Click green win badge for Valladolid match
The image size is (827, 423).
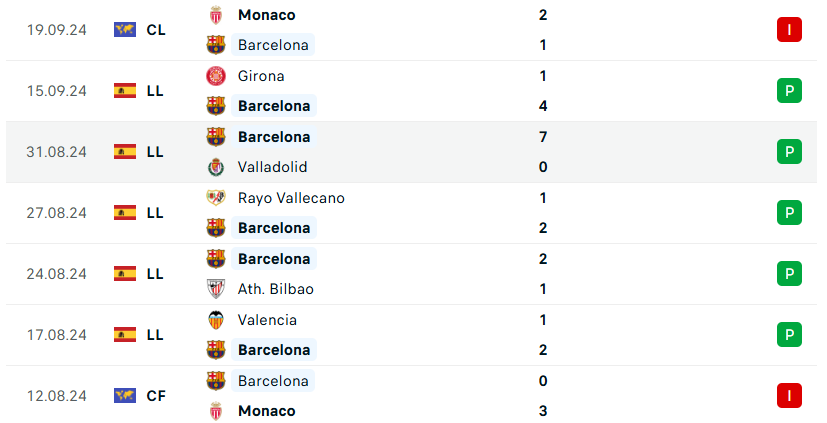(x=789, y=152)
